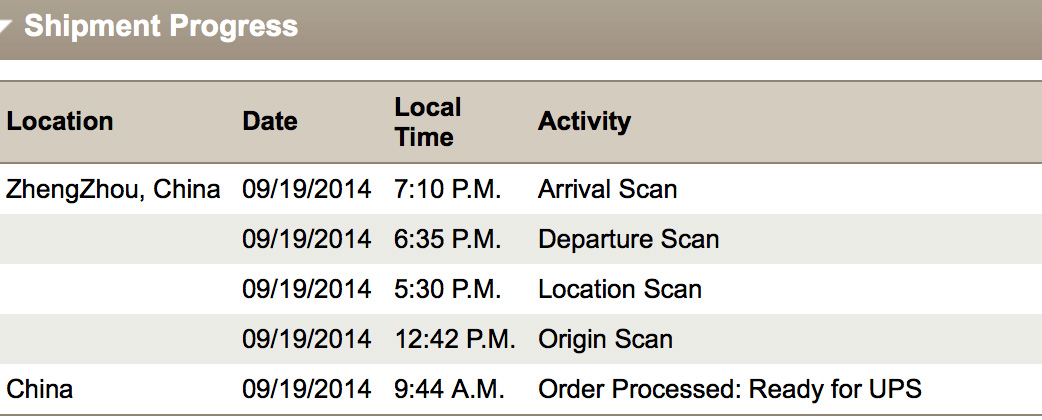Click the Origin Scan activity entry
The image size is (1042, 420).
[605, 339]
